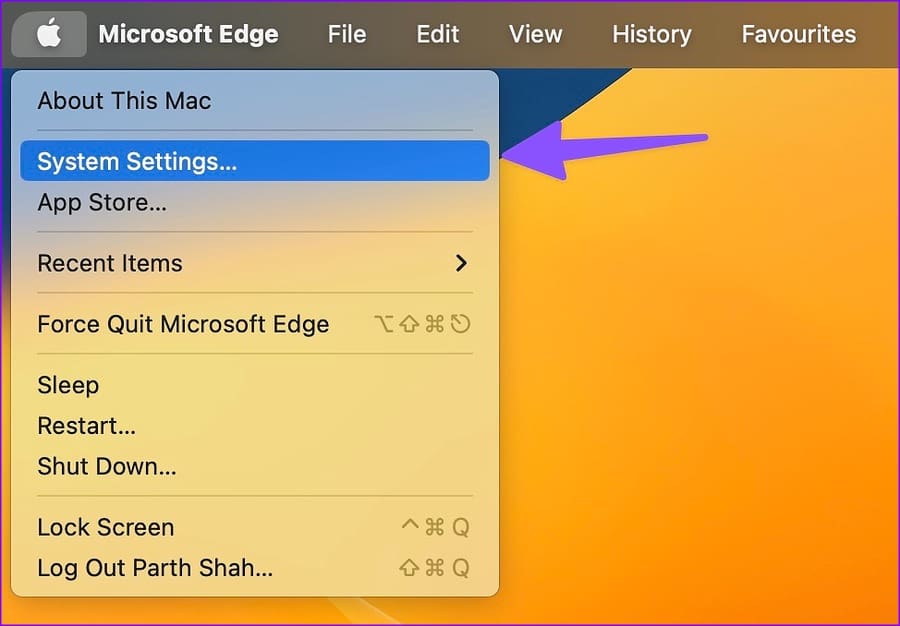Select Restart from Apple menu

point(255,425)
